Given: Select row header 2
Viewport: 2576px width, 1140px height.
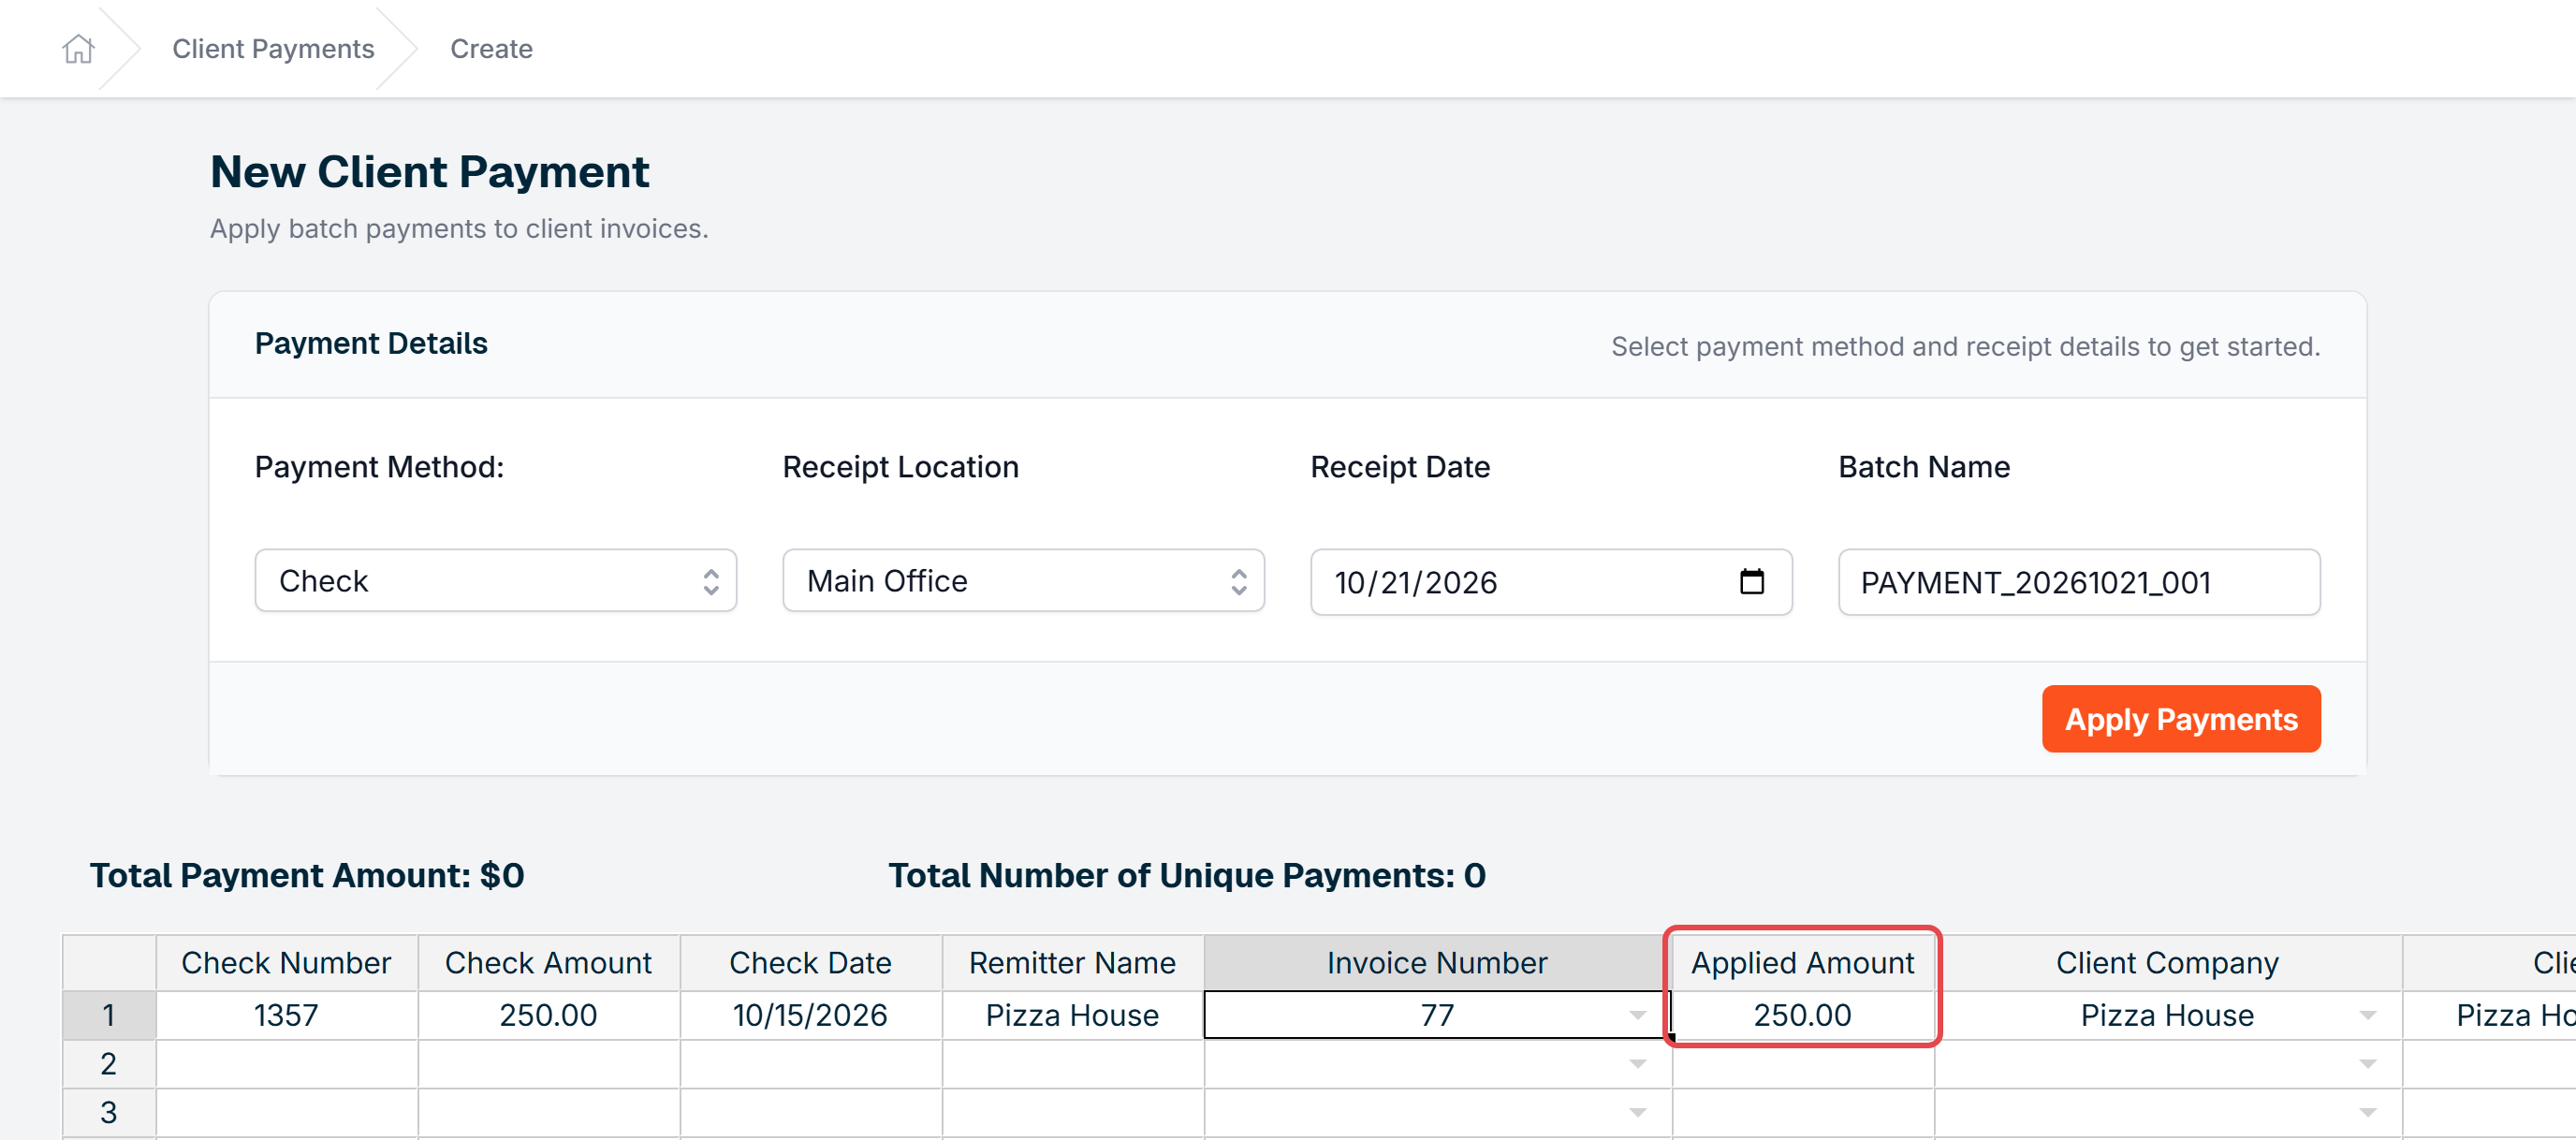Looking at the screenshot, I should [109, 1064].
